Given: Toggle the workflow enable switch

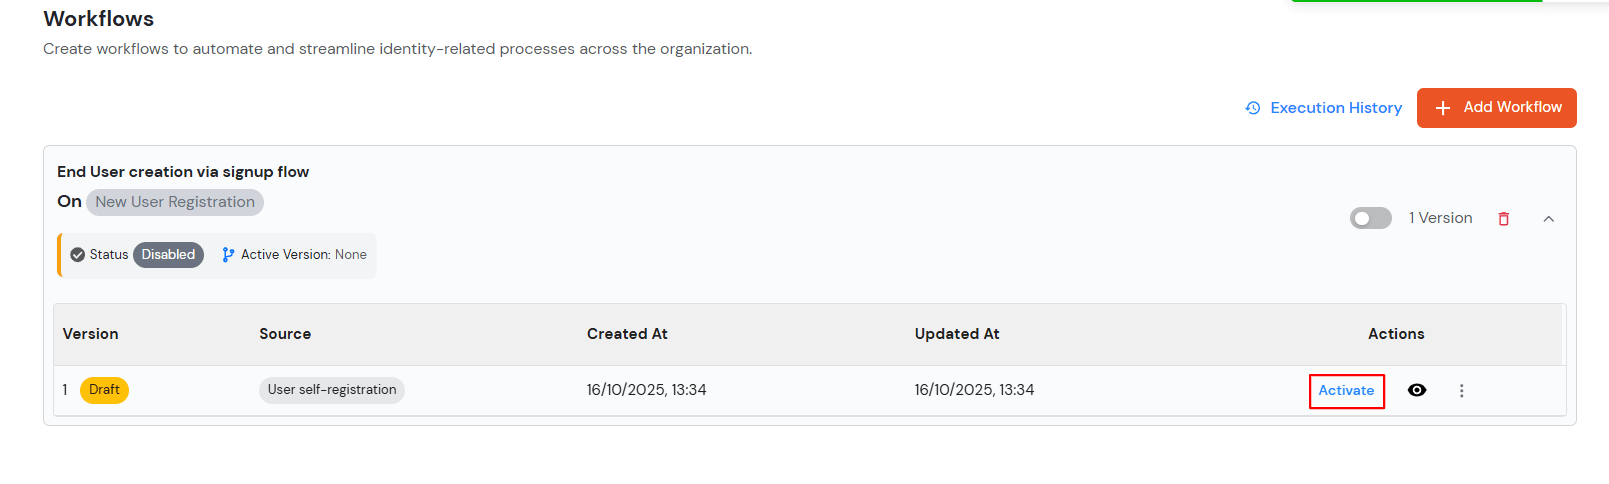Looking at the screenshot, I should tap(1370, 218).
